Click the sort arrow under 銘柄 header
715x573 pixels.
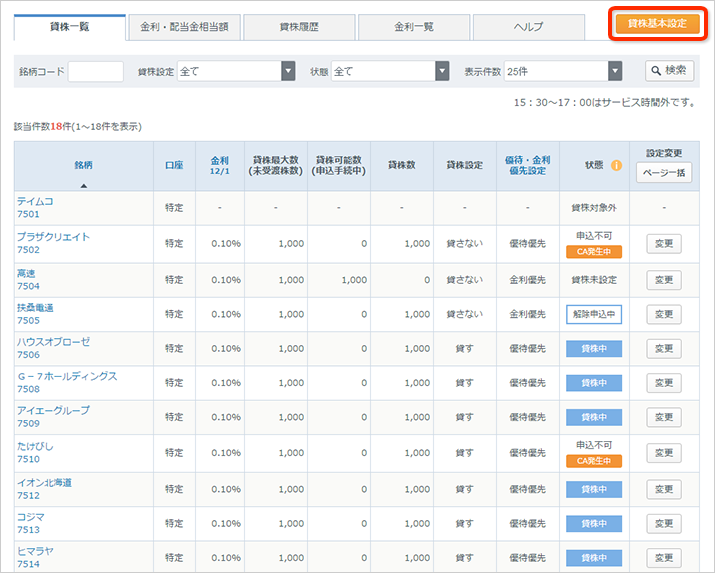83,185
